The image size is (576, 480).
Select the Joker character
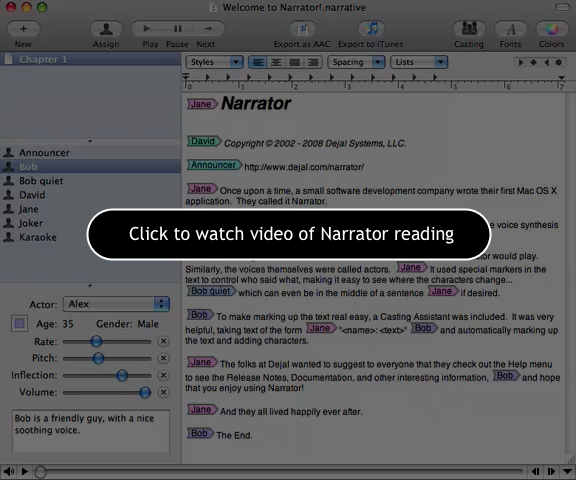tap(90, 223)
